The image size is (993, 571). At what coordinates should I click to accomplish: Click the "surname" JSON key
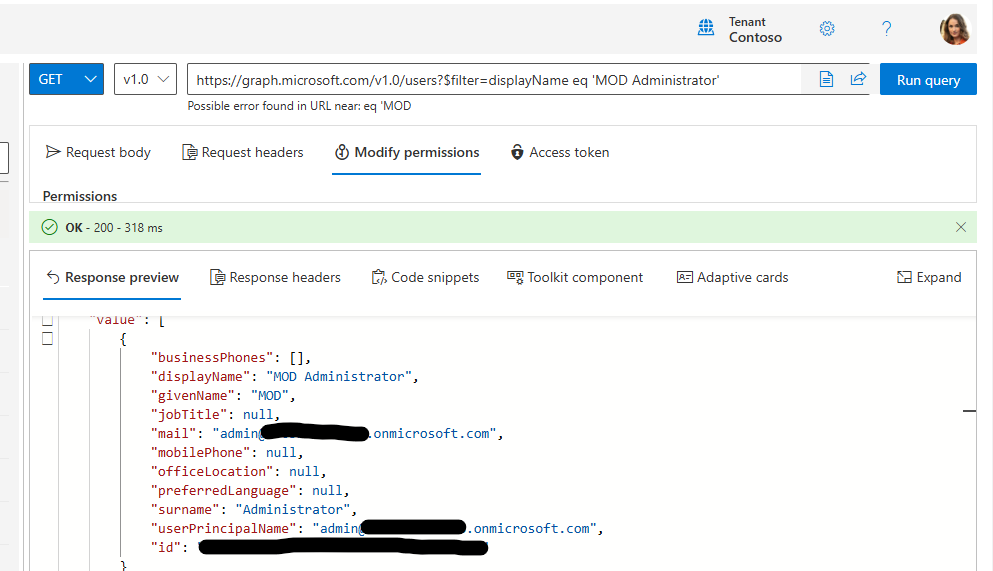click(x=185, y=510)
